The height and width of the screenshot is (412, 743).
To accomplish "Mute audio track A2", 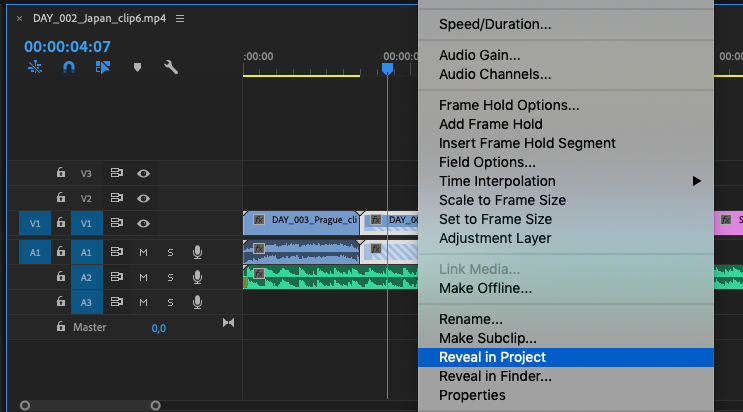I will [x=143, y=277].
